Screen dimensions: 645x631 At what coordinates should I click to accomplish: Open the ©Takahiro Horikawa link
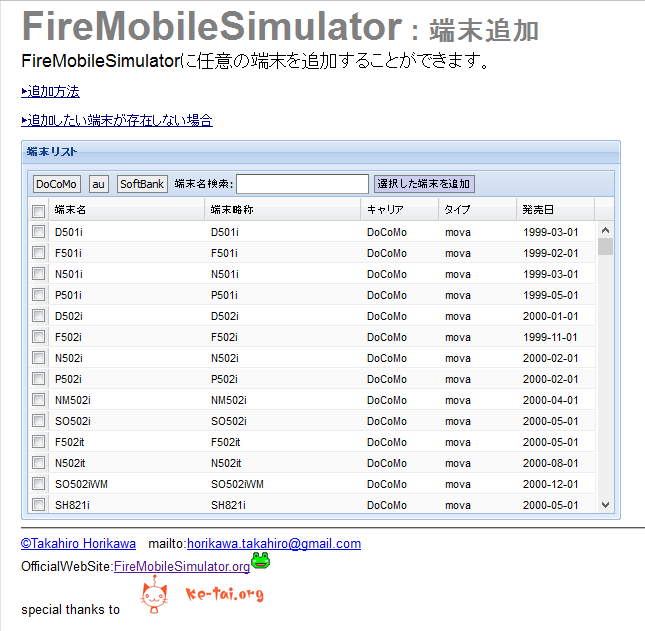click(78, 544)
